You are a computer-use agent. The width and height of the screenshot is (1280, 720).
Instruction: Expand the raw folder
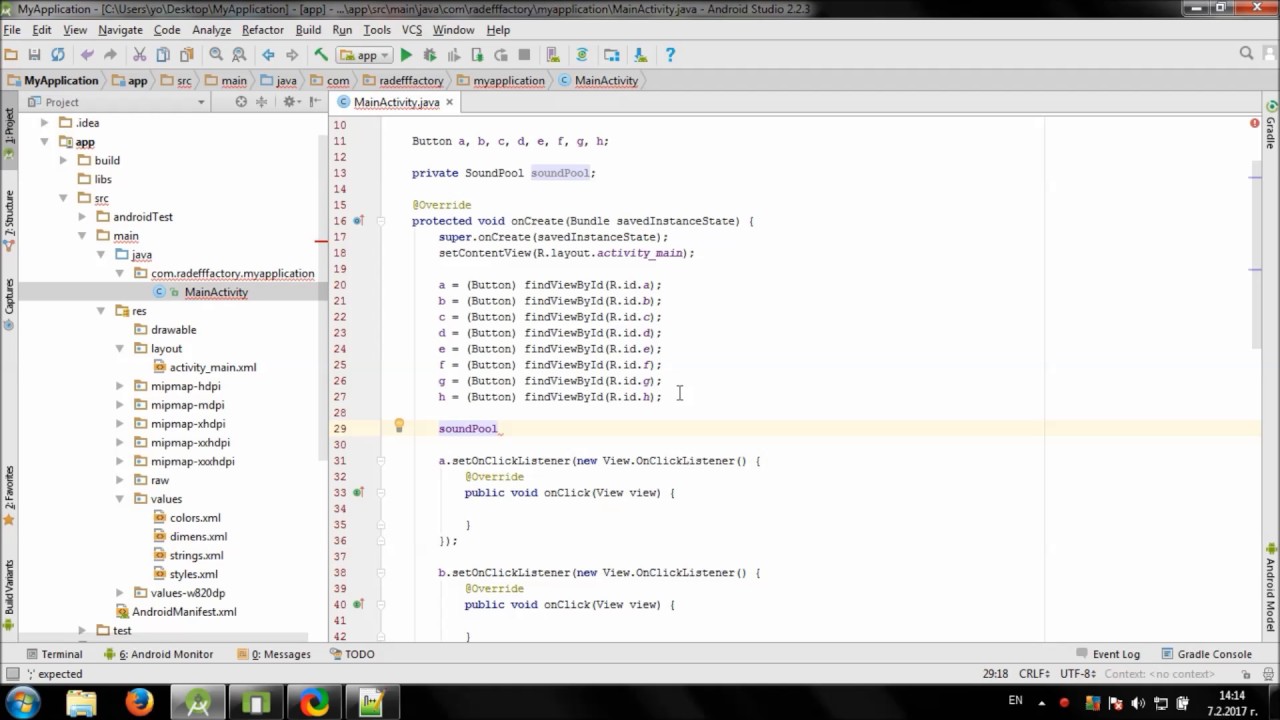point(120,480)
